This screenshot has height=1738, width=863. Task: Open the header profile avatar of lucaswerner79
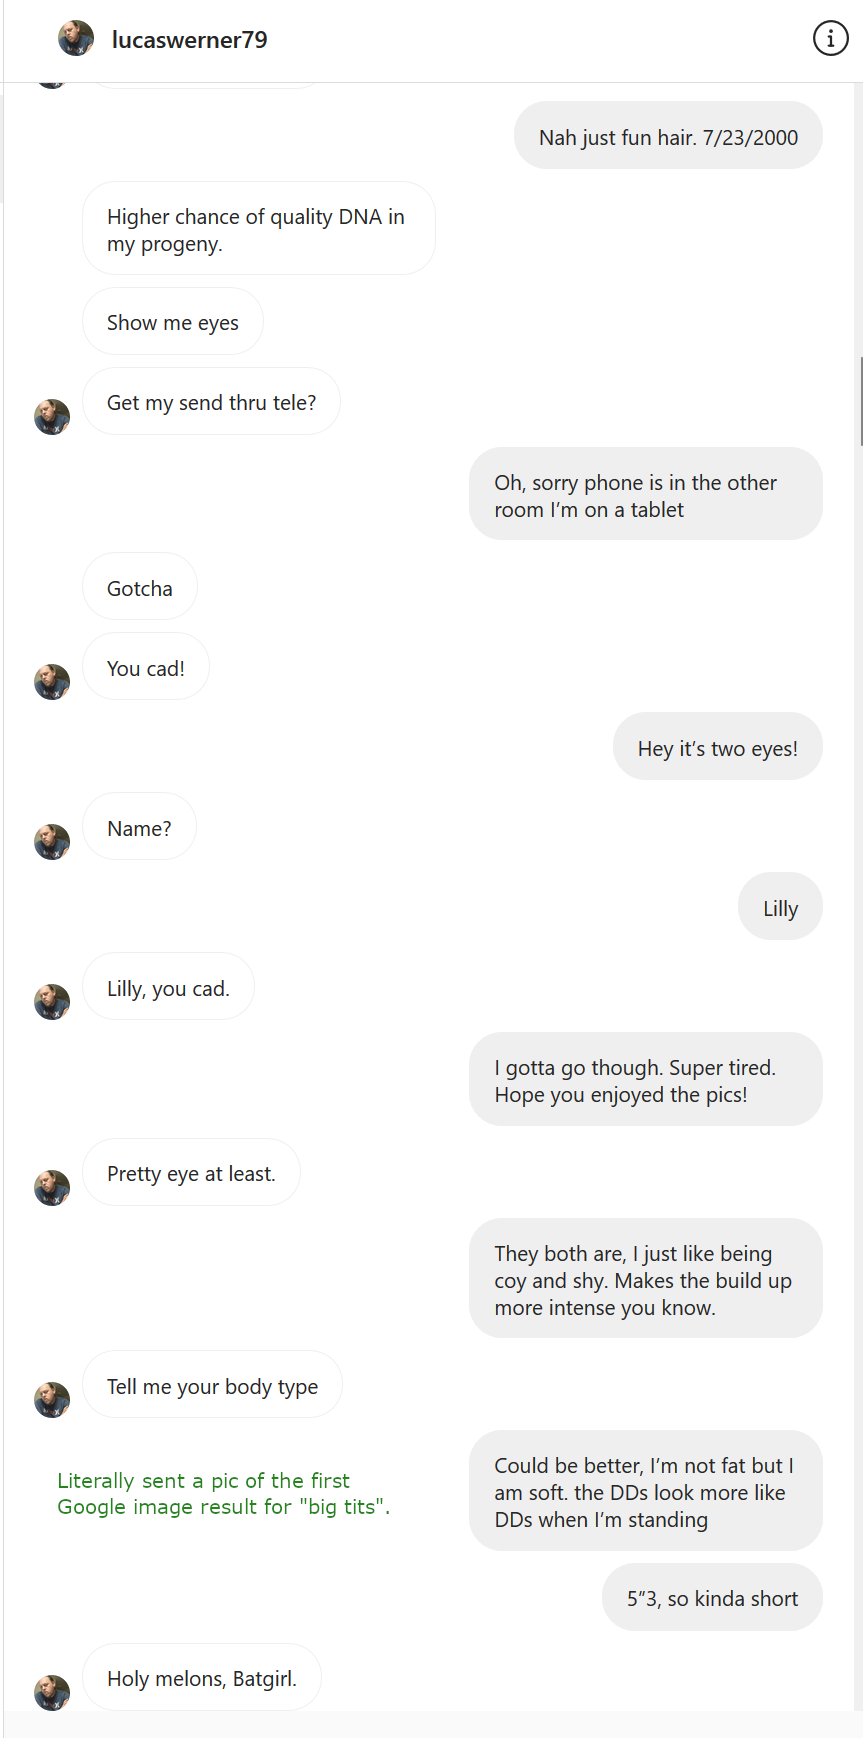(76, 39)
